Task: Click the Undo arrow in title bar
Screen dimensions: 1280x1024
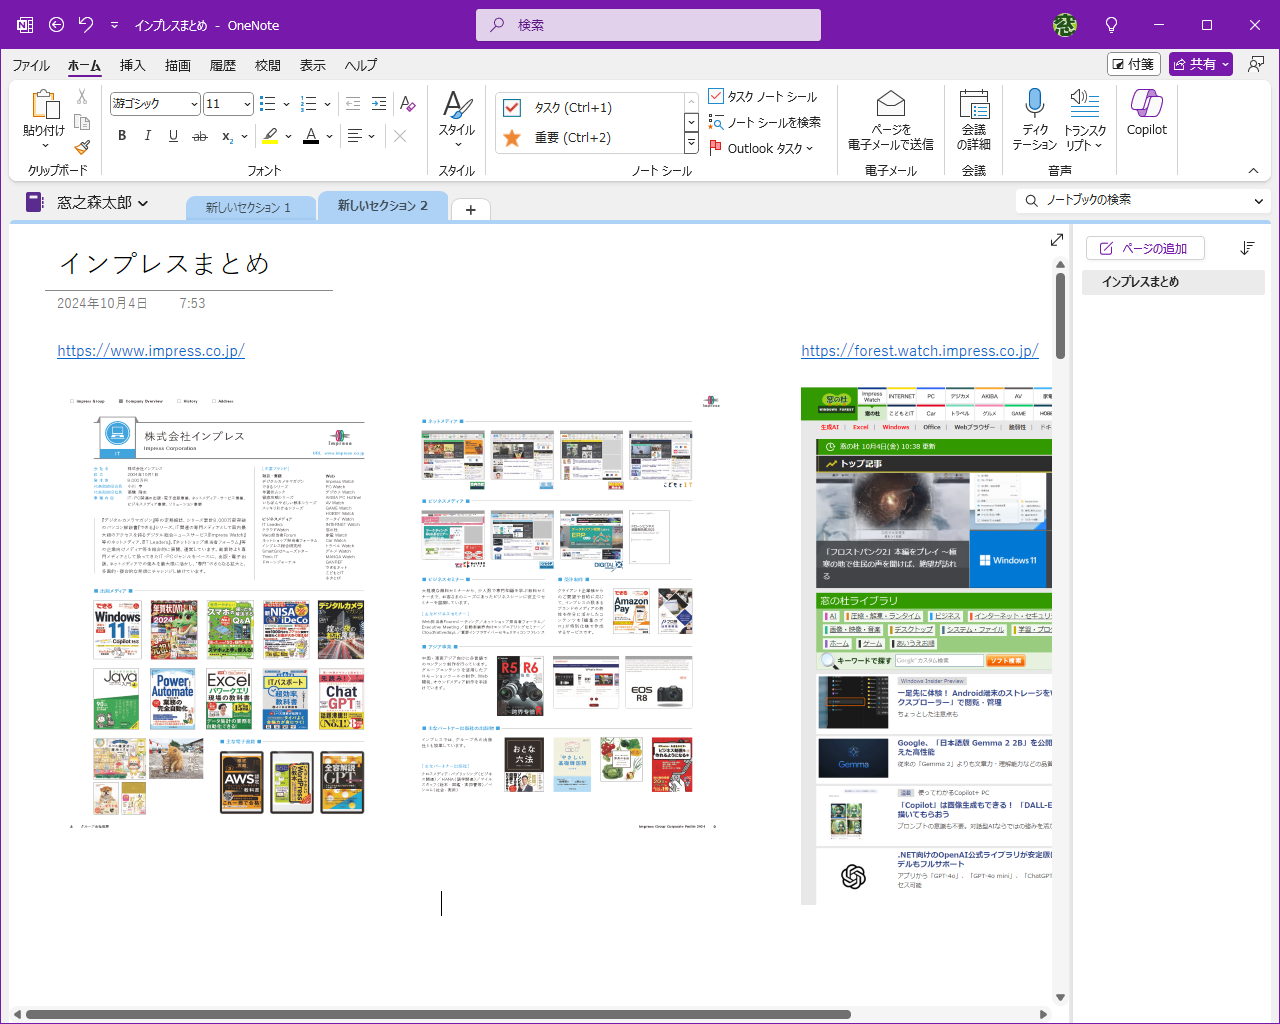Action: [x=86, y=25]
